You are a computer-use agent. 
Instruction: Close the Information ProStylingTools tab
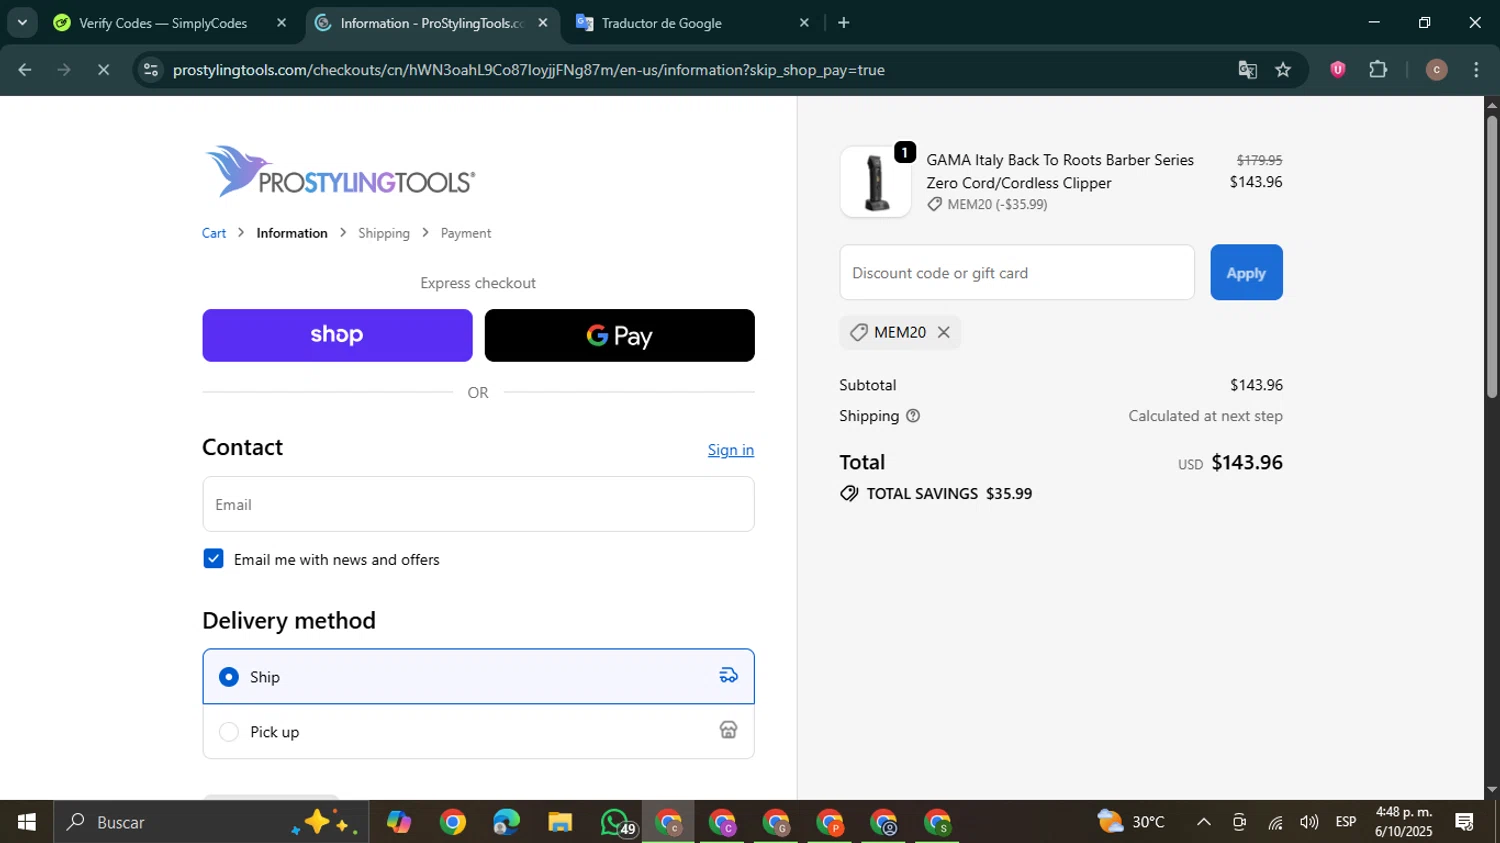pos(543,23)
